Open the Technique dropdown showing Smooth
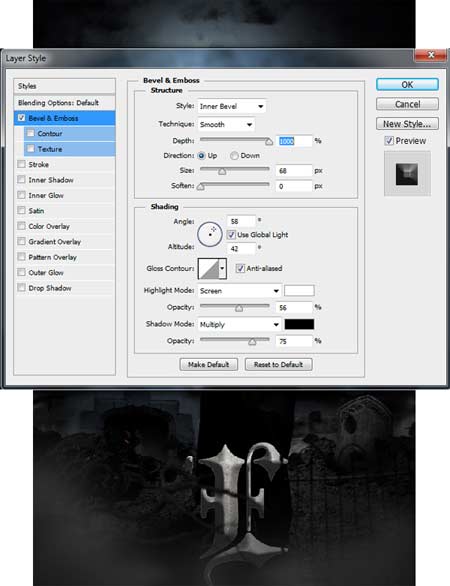 [226, 124]
